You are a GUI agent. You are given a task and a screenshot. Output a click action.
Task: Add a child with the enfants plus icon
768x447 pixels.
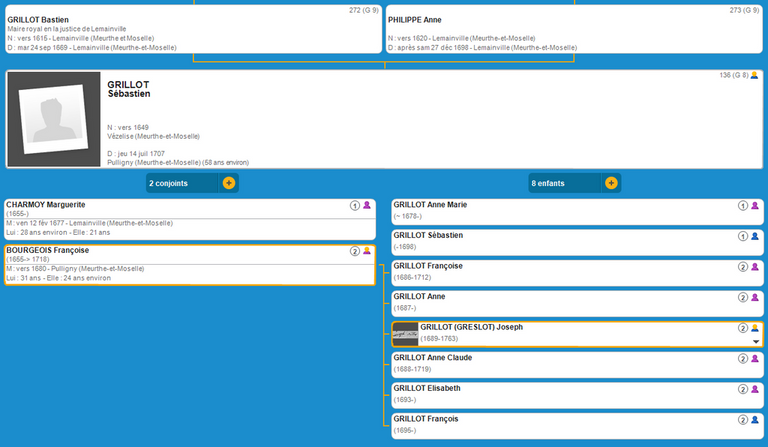point(610,183)
